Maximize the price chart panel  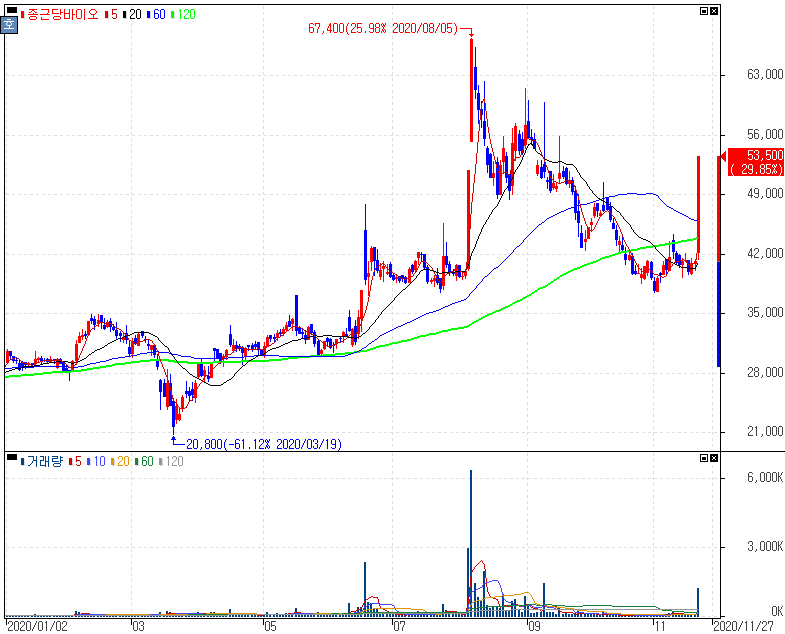[703, 11]
